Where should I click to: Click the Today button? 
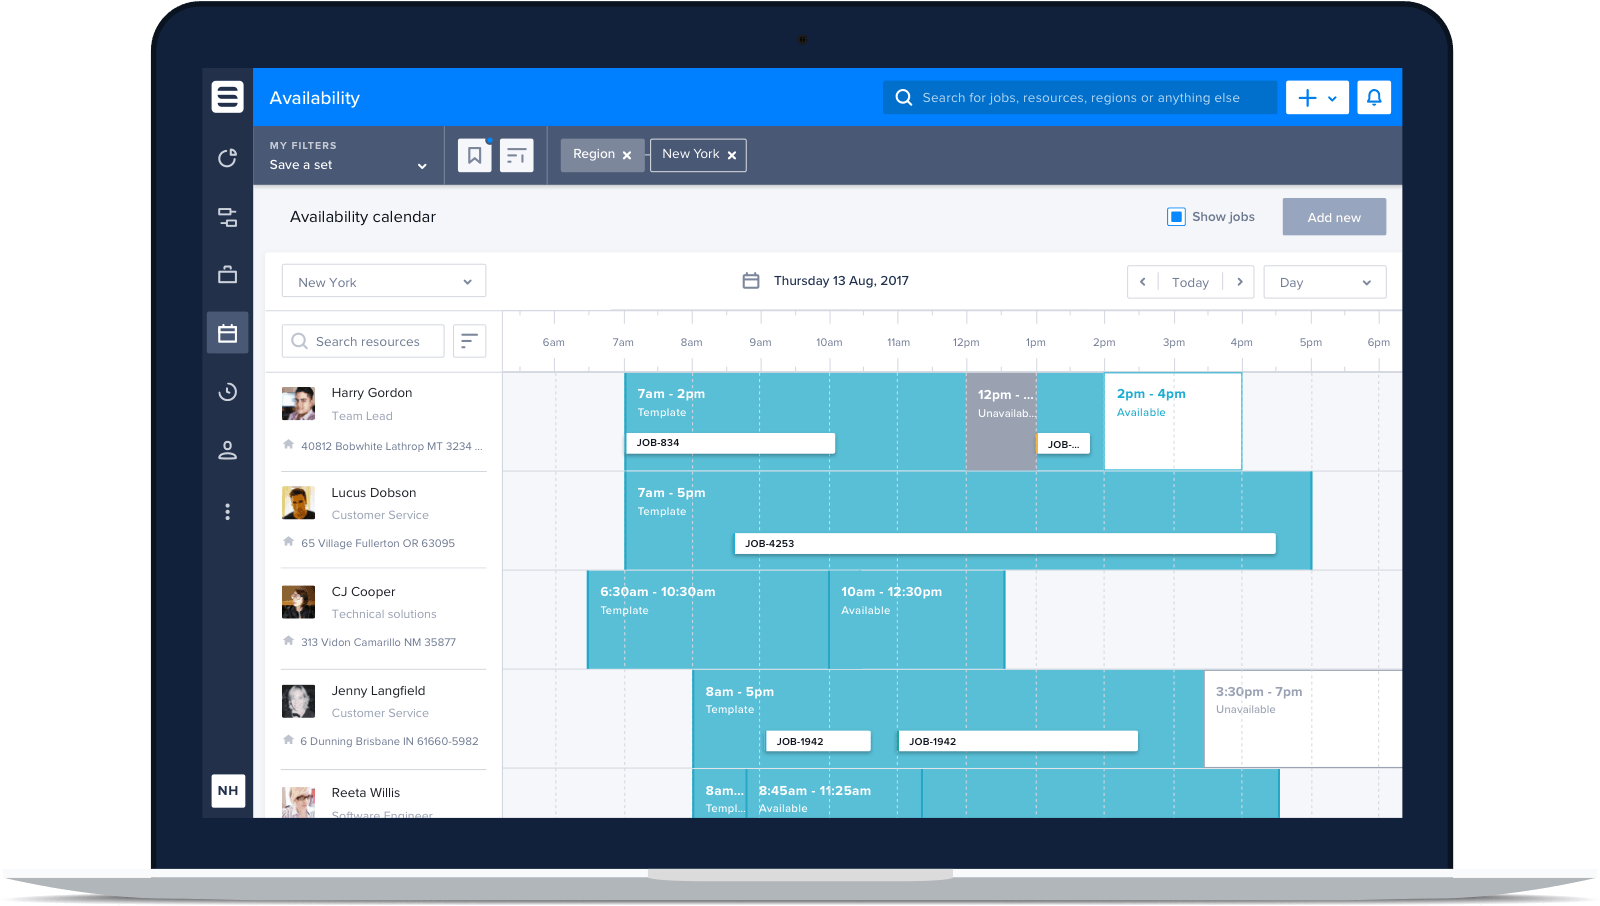[x=1190, y=282]
